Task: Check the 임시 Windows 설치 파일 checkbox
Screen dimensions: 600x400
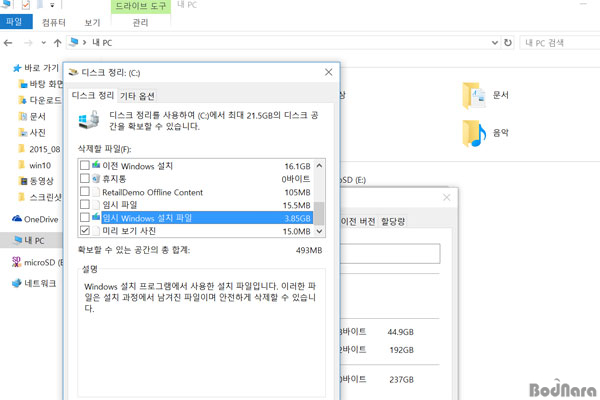Action: click(85, 217)
